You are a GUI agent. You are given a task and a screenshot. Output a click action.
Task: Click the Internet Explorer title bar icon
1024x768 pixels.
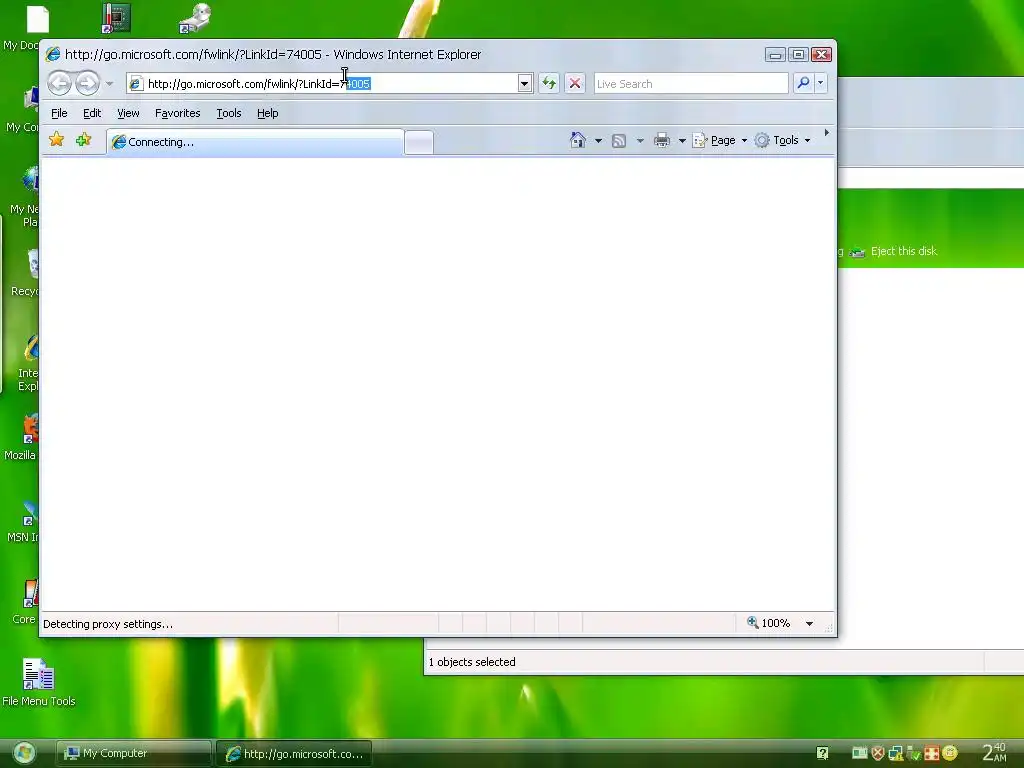pyautogui.click(x=54, y=54)
